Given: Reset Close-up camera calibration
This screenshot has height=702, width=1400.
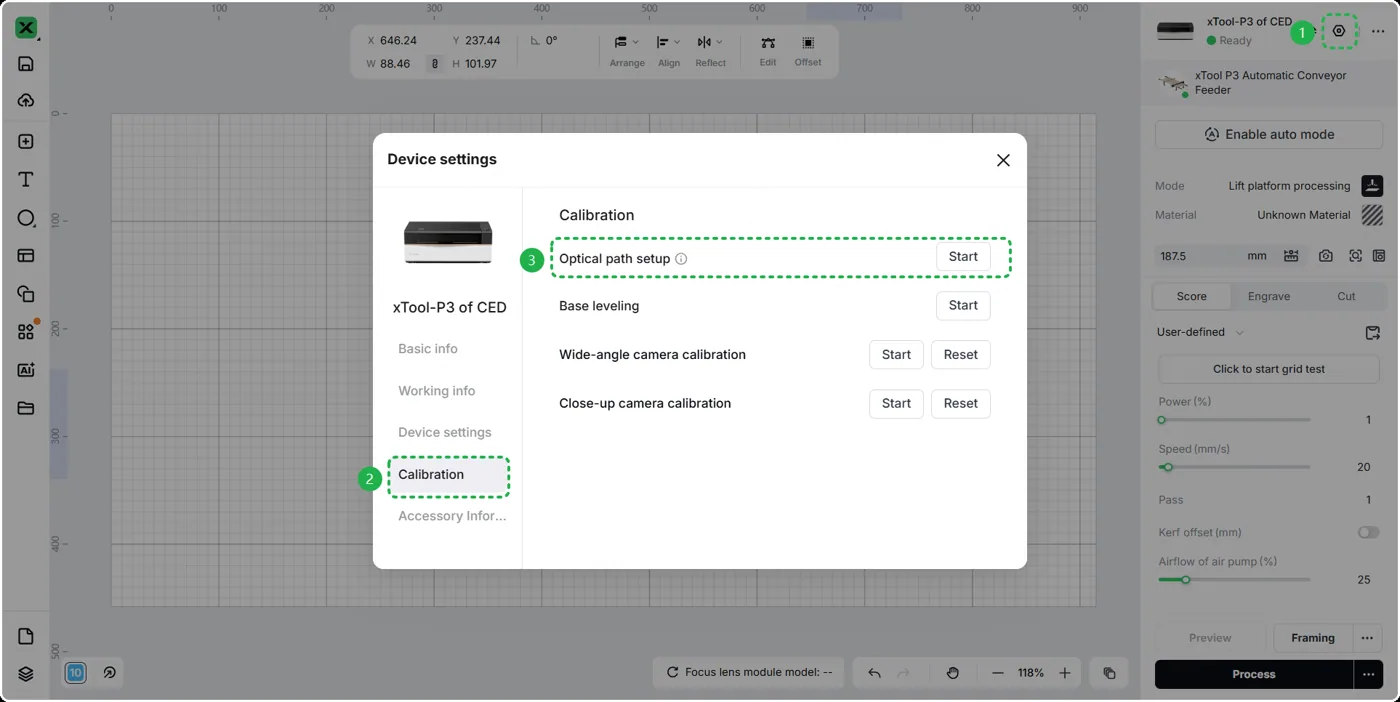Looking at the screenshot, I should pos(961,404).
